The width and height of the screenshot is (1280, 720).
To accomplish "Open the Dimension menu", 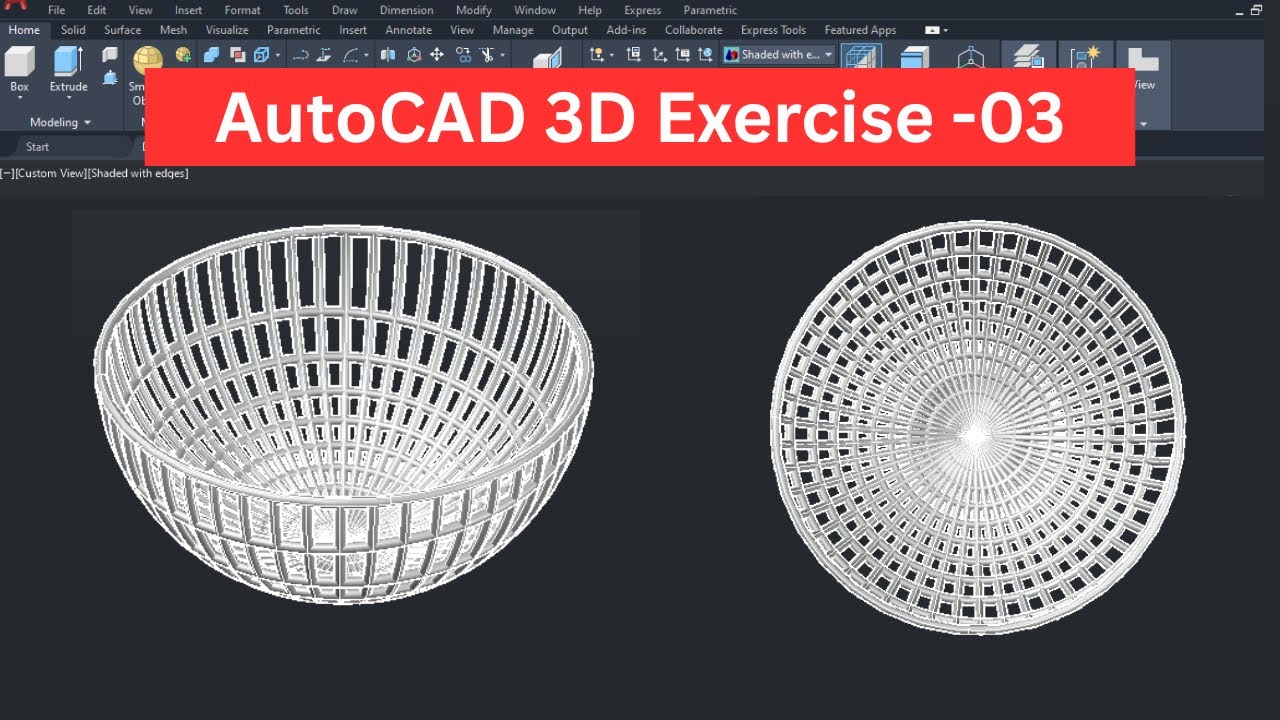I will [x=406, y=10].
